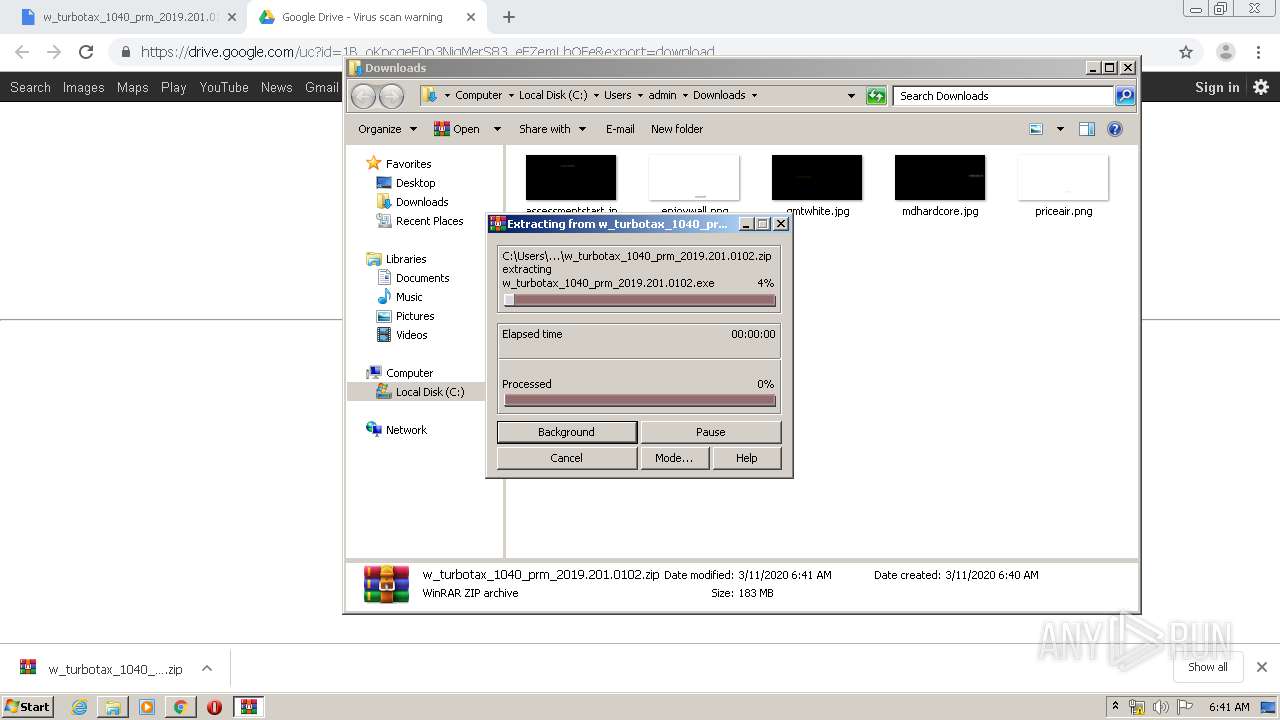Screen dimensions: 1280x720
Task: Open the selected file with WinRAR
Action: [x=457, y=129]
